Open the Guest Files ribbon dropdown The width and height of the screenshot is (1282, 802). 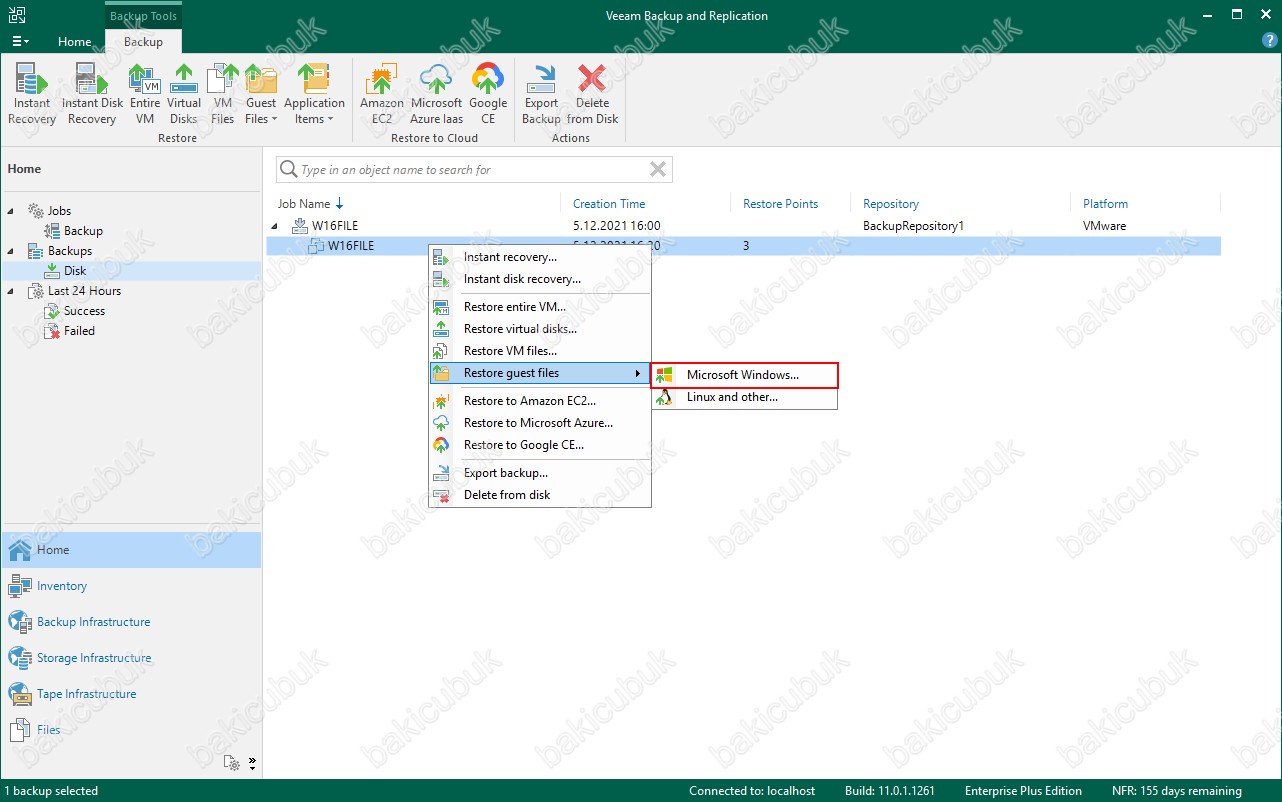(261, 94)
